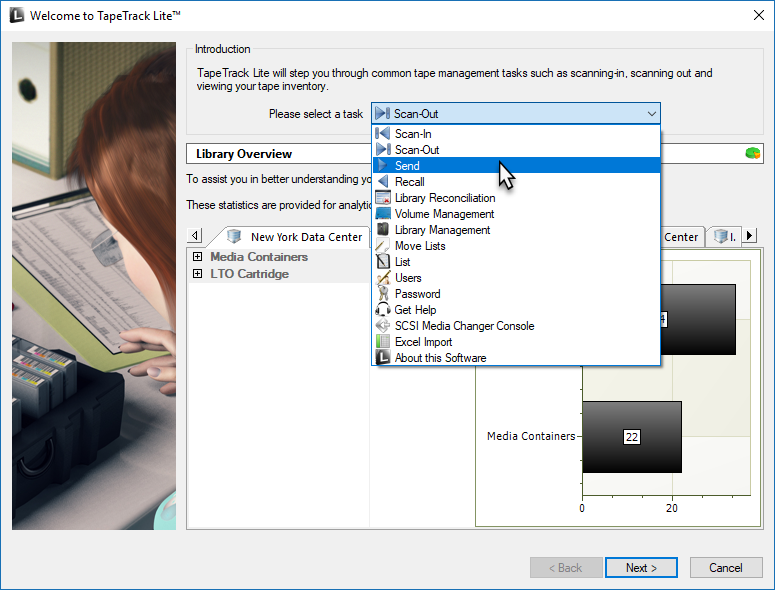The image size is (775, 590).
Task: Open the rightmost tab with the server icon
Action: (724, 237)
